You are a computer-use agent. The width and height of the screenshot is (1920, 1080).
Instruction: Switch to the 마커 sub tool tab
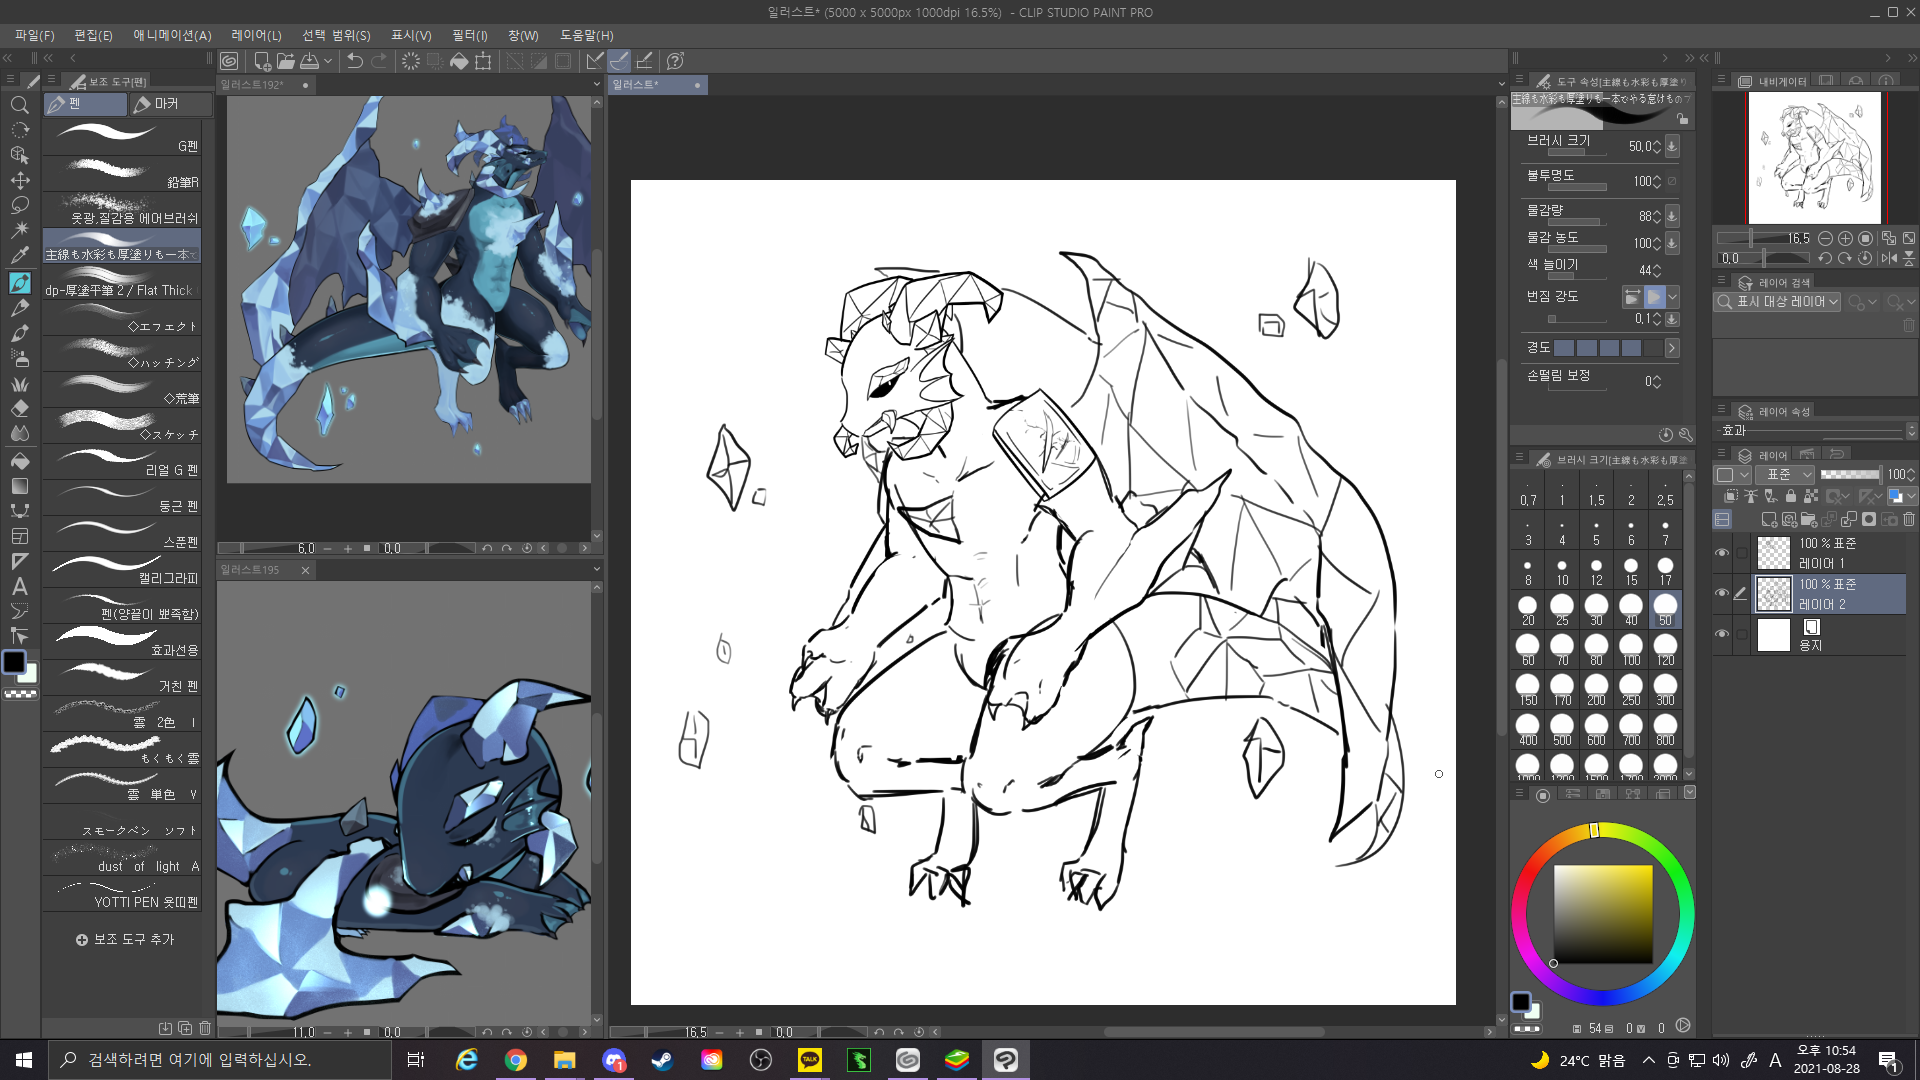(x=172, y=104)
